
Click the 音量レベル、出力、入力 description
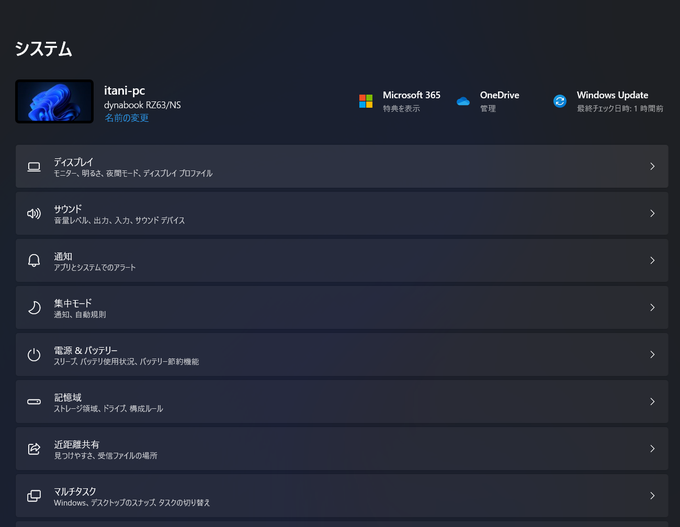coord(119,221)
